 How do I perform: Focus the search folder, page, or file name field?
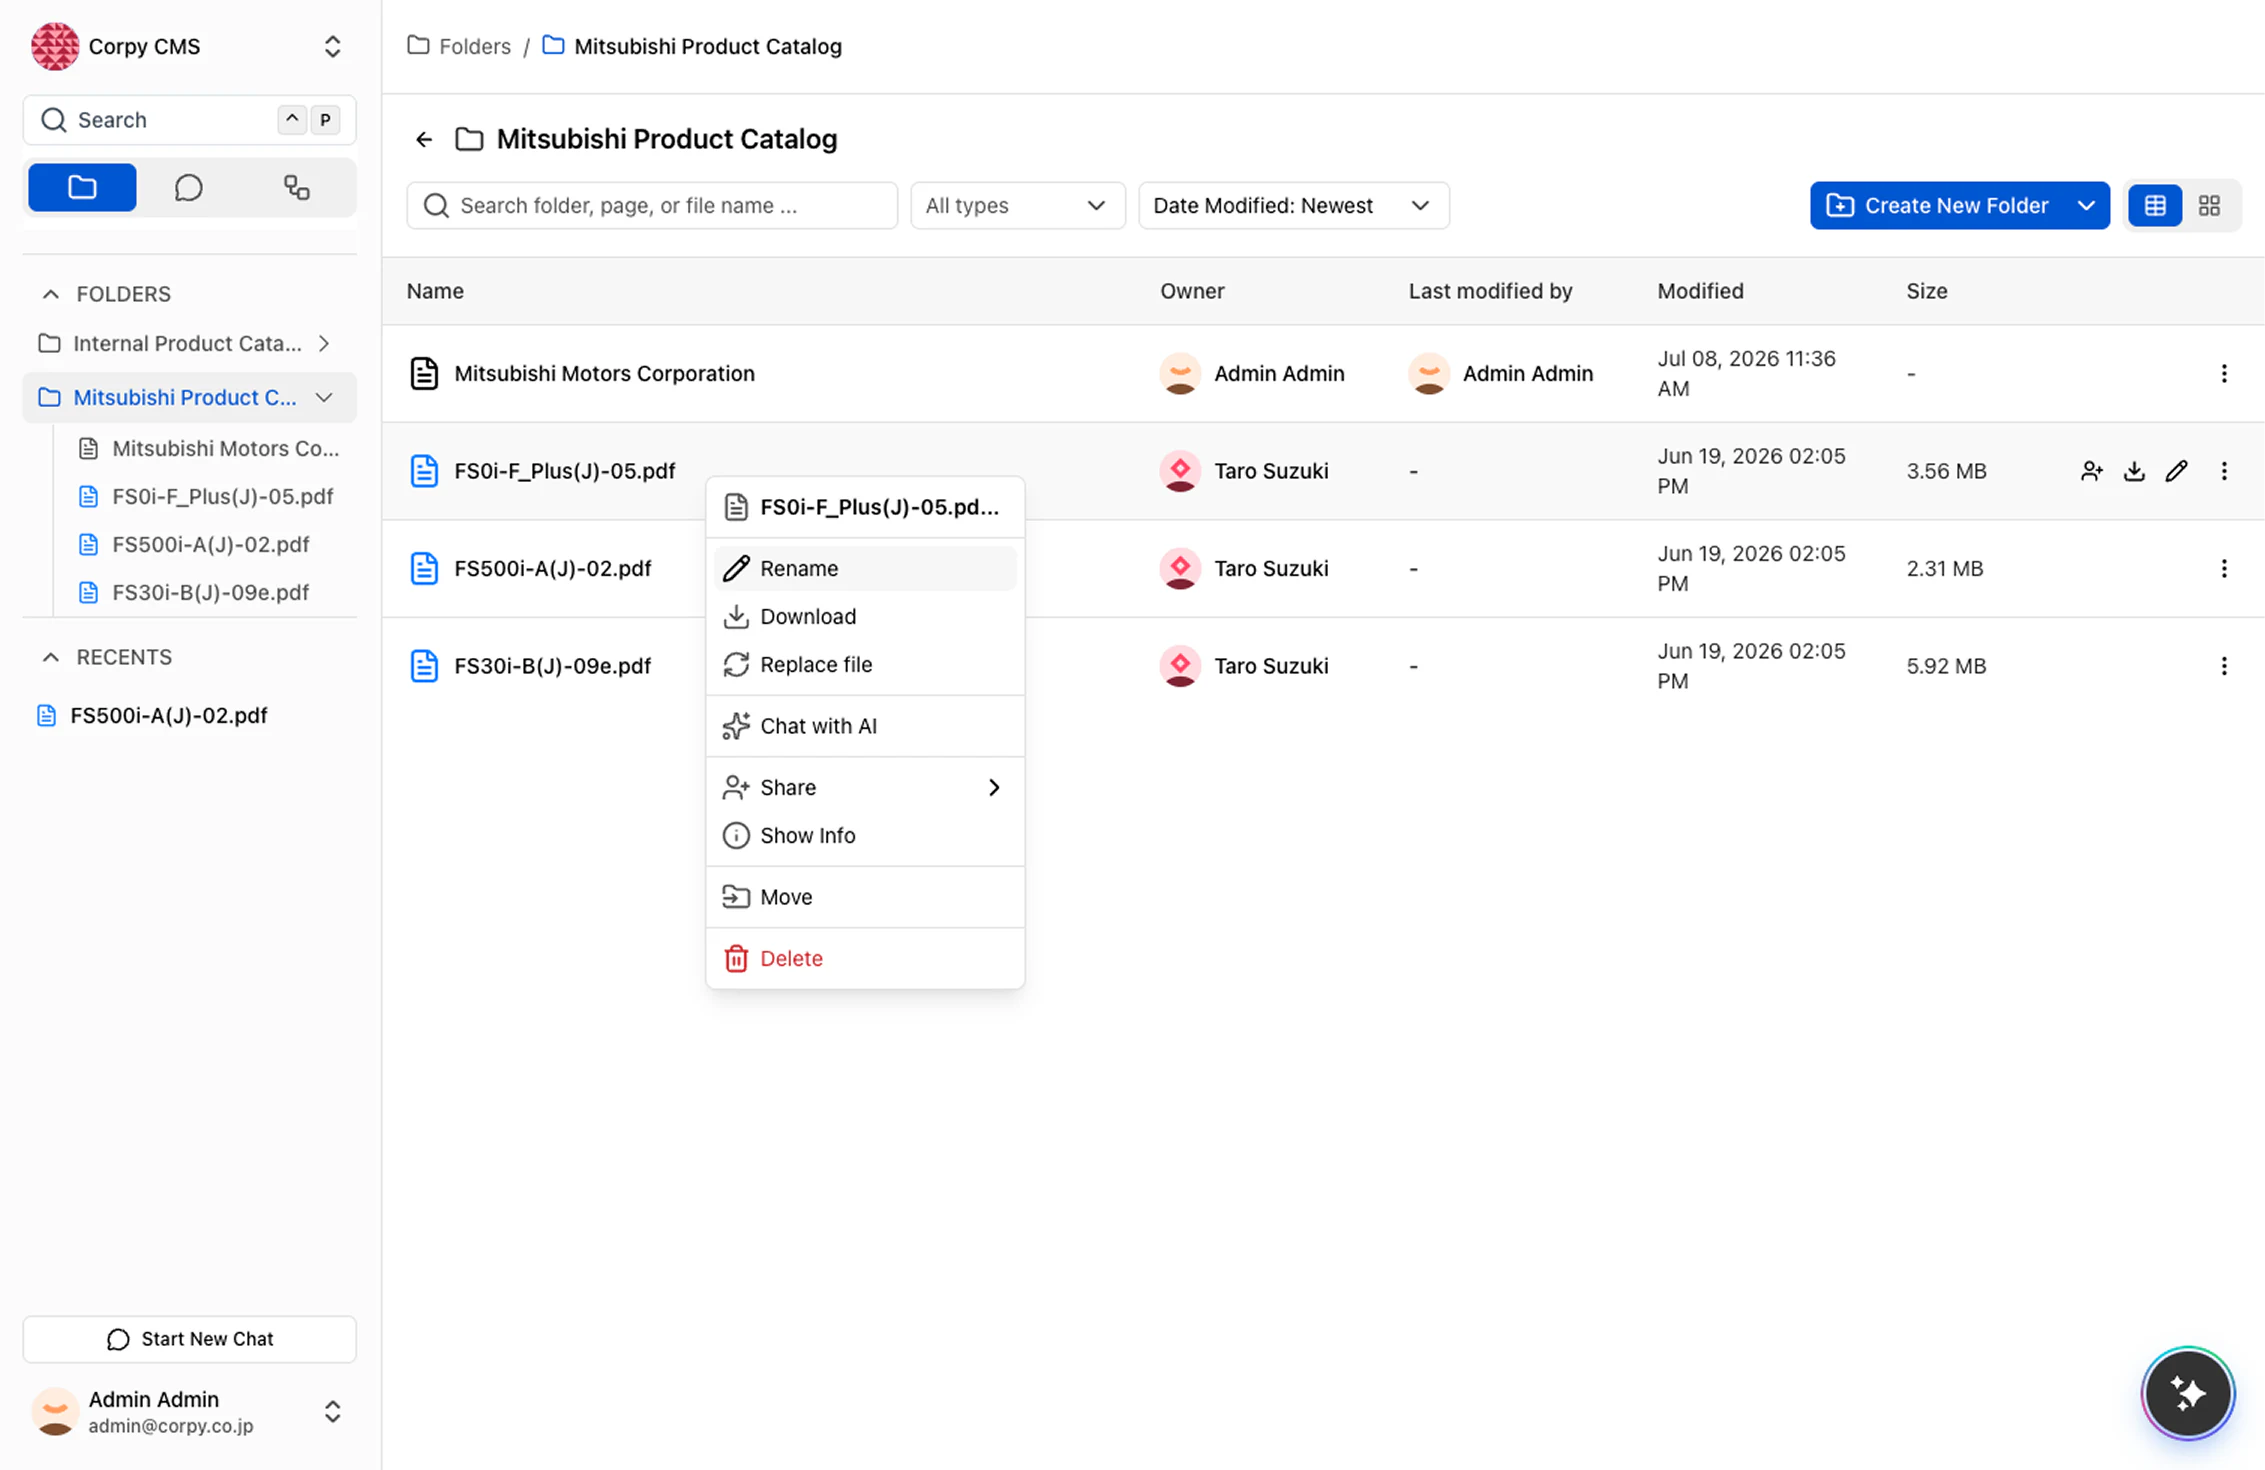pyautogui.click(x=652, y=205)
